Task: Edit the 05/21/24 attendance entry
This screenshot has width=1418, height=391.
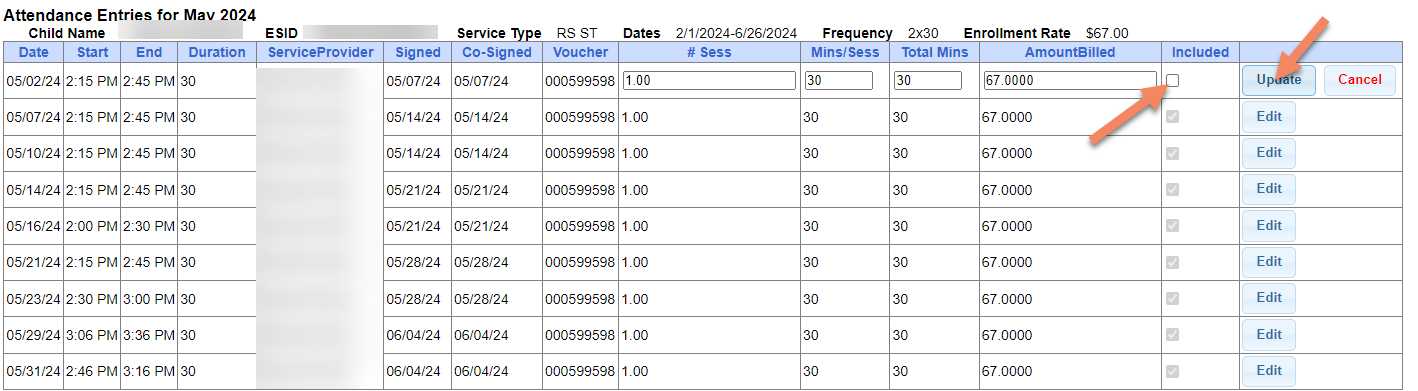Action: 1269,262
